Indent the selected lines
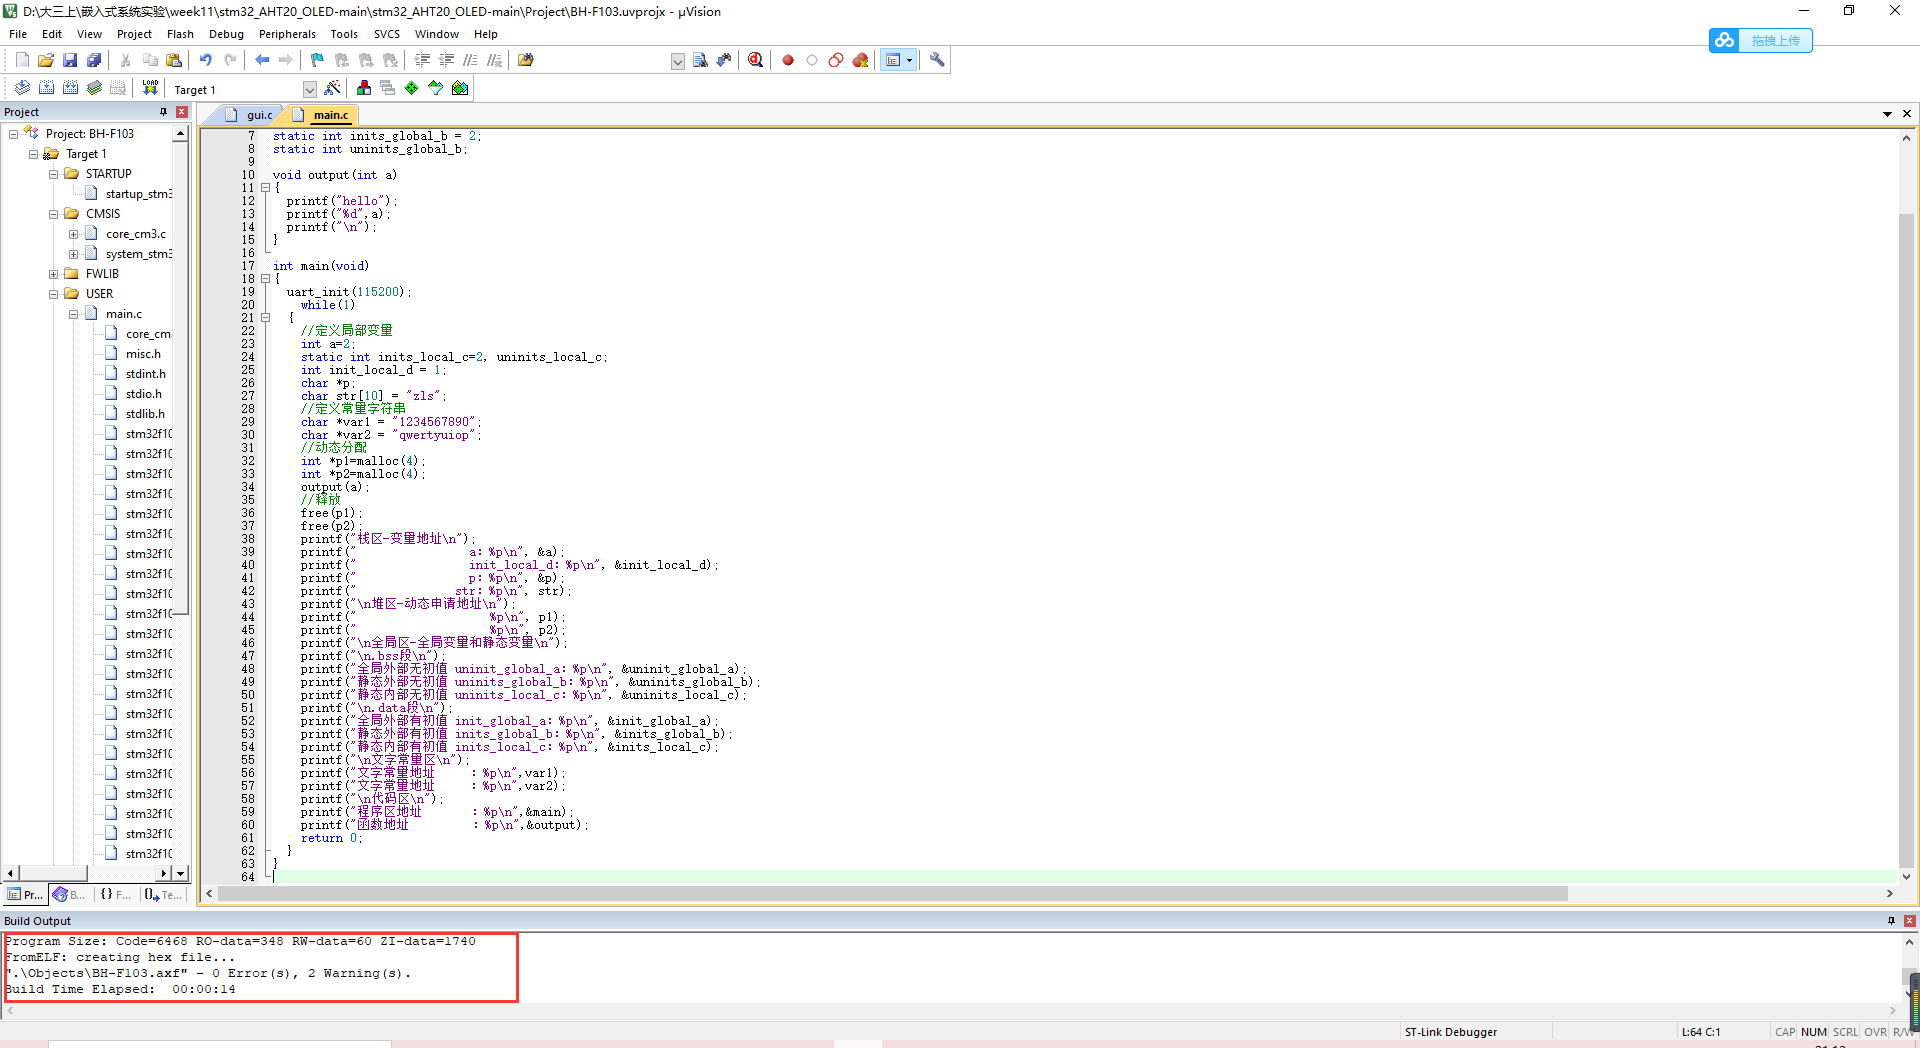The width and height of the screenshot is (1920, 1048). pos(423,60)
